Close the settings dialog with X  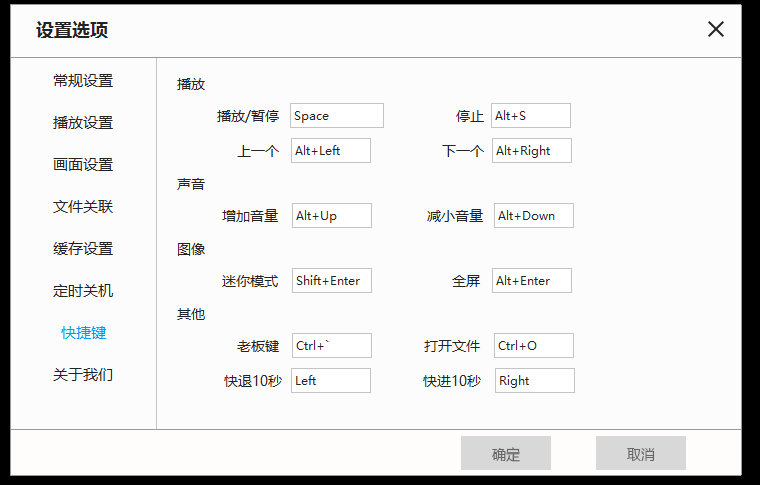[x=715, y=29]
